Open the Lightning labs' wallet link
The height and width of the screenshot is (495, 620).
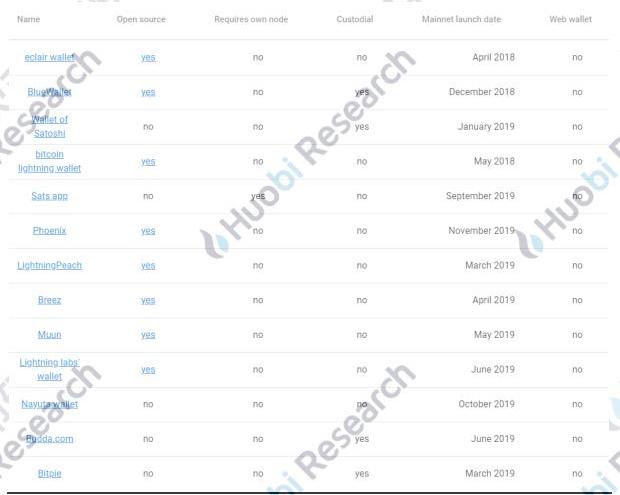(x=49, y=369)
